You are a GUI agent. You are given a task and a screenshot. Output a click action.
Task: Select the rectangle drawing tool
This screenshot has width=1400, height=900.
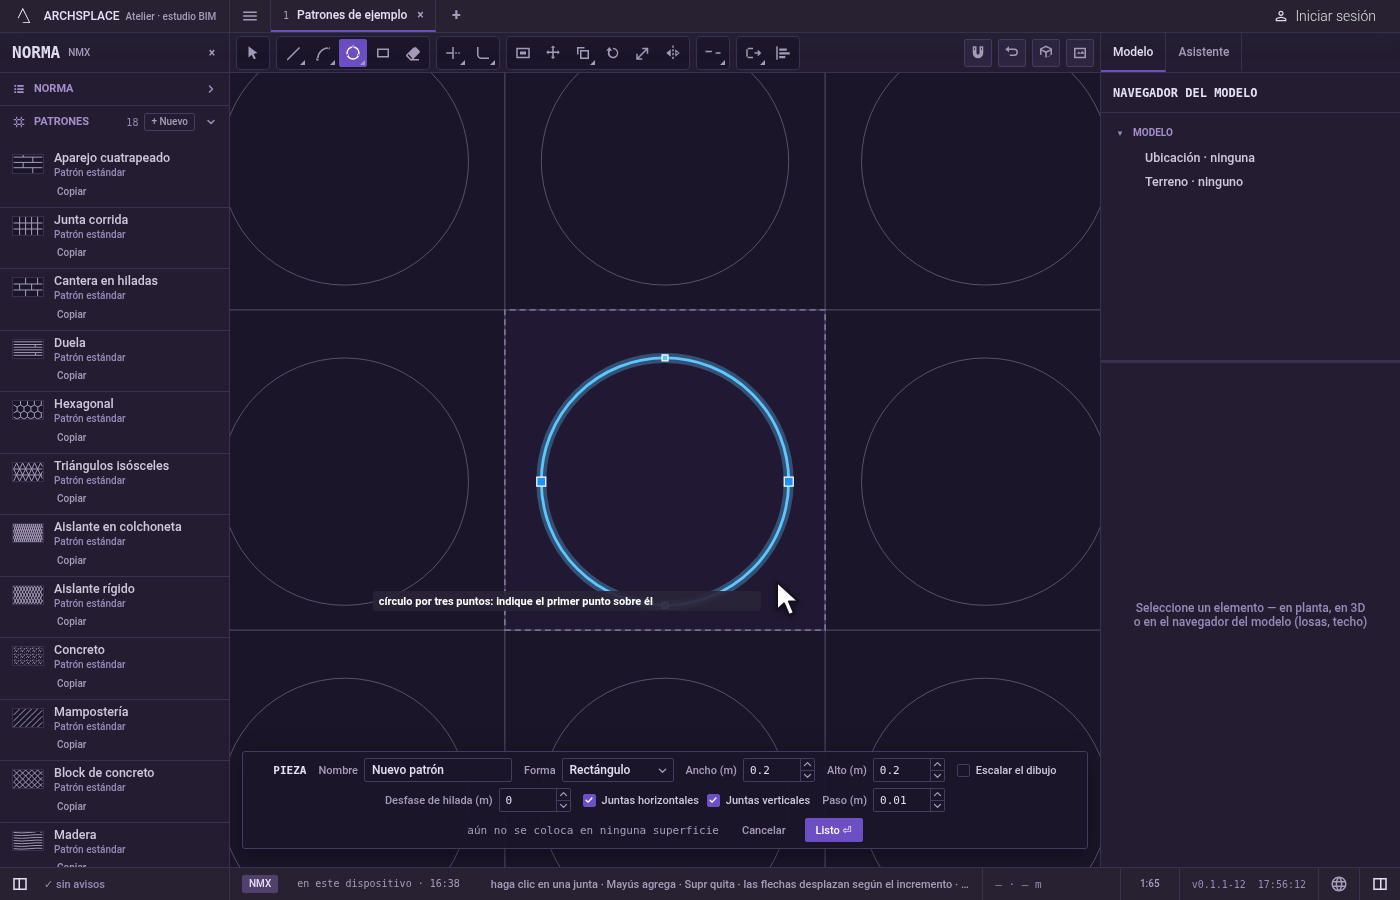tap(383, 53)
